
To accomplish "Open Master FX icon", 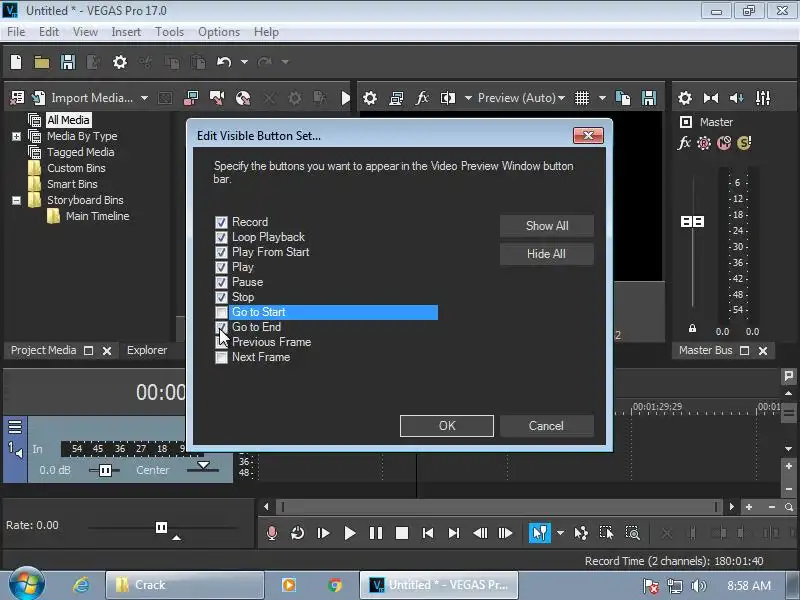I will coord(684,143).
